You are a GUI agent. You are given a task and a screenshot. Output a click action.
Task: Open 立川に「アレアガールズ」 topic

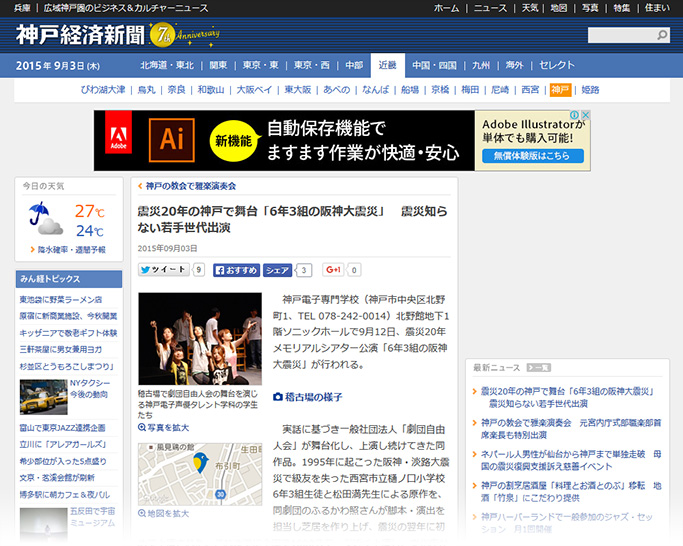[x=63, y=444]
